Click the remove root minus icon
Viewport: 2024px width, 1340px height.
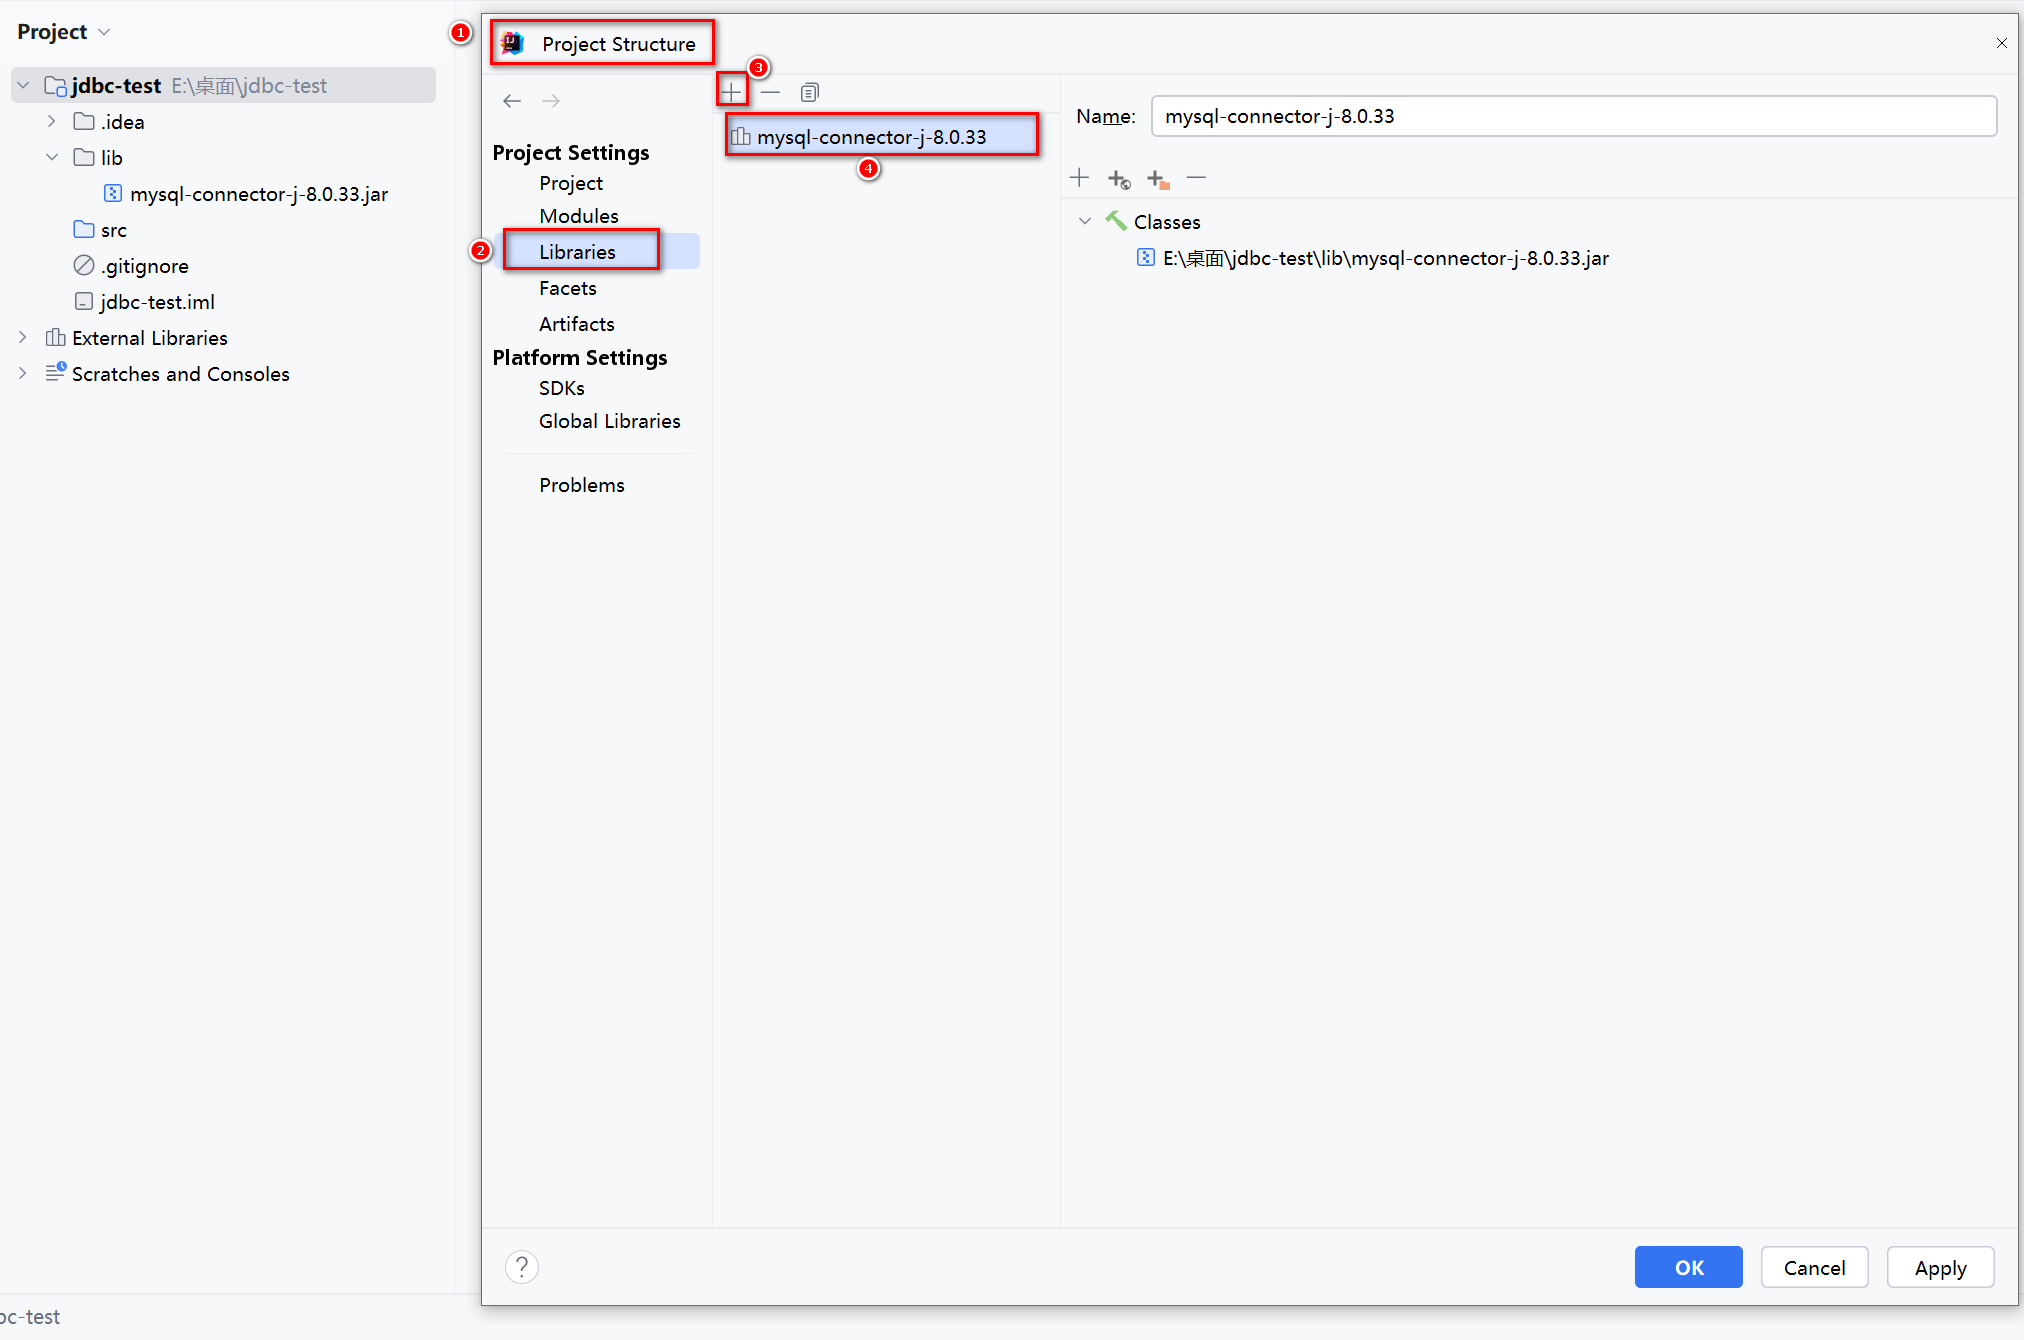click(1196, 178)
